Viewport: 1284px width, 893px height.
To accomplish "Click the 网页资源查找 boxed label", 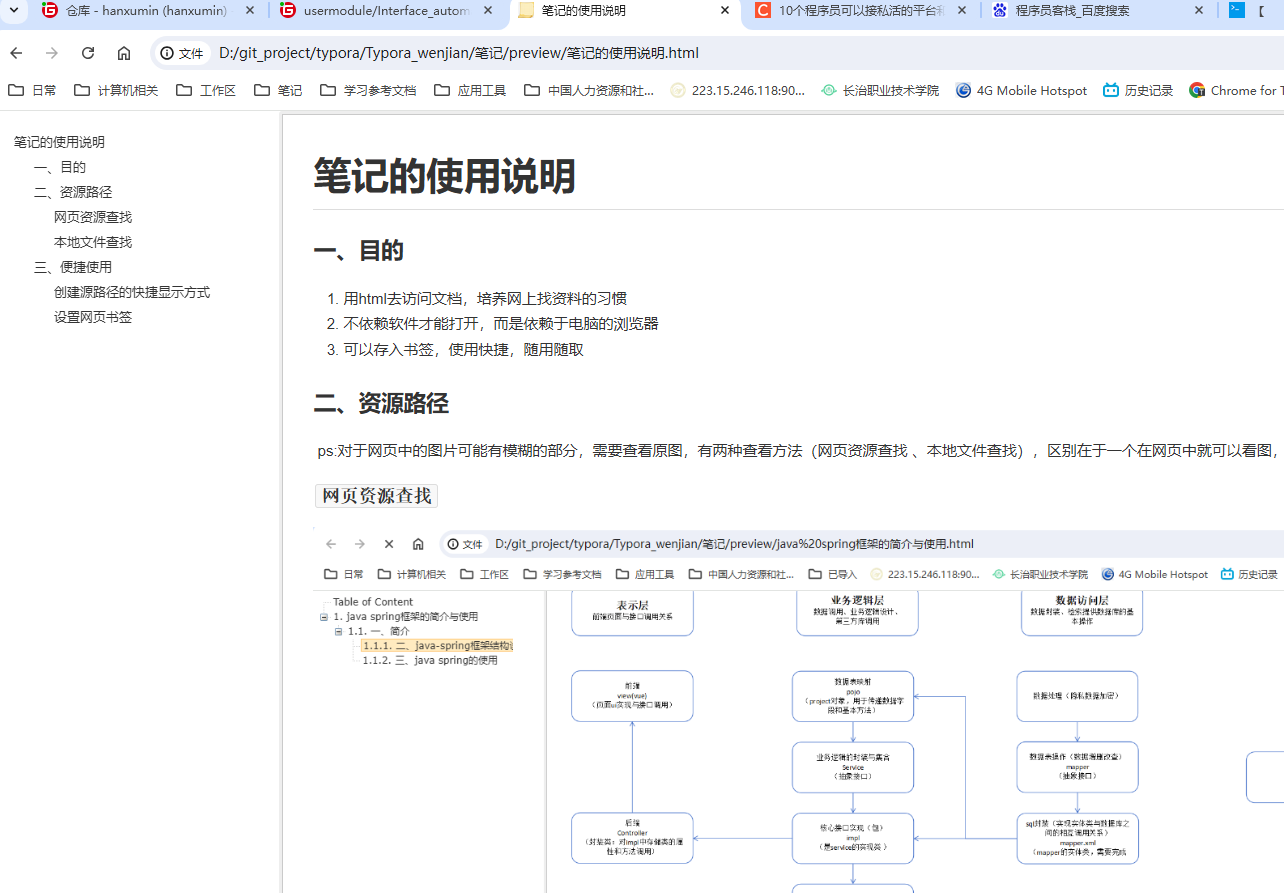I will point(377,496).
